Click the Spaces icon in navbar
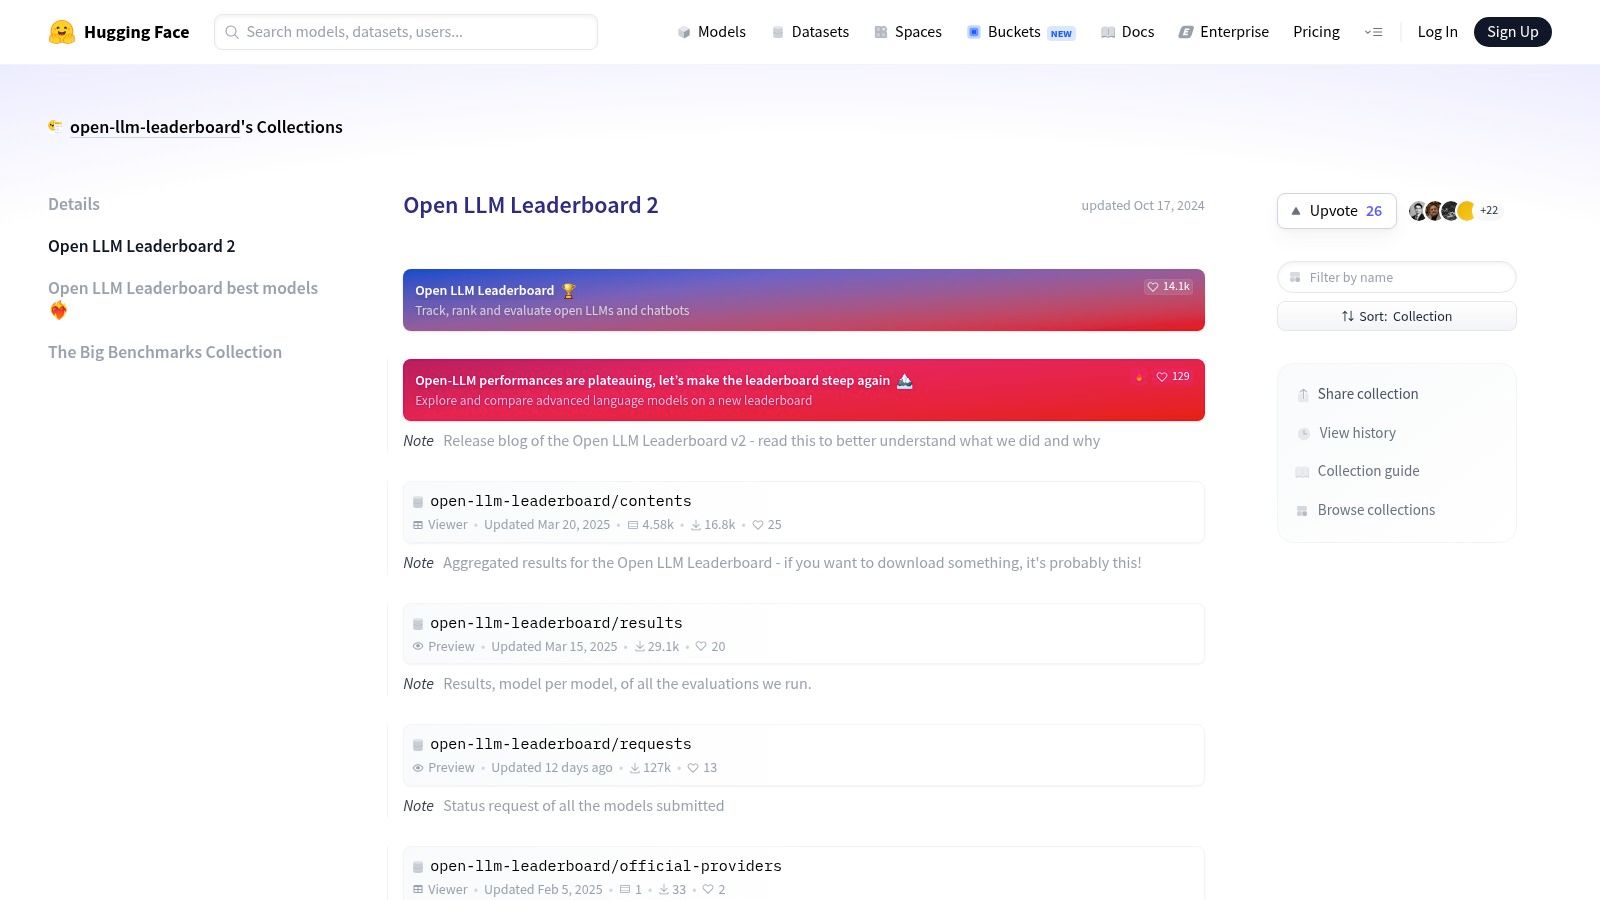 click(881, 32)
